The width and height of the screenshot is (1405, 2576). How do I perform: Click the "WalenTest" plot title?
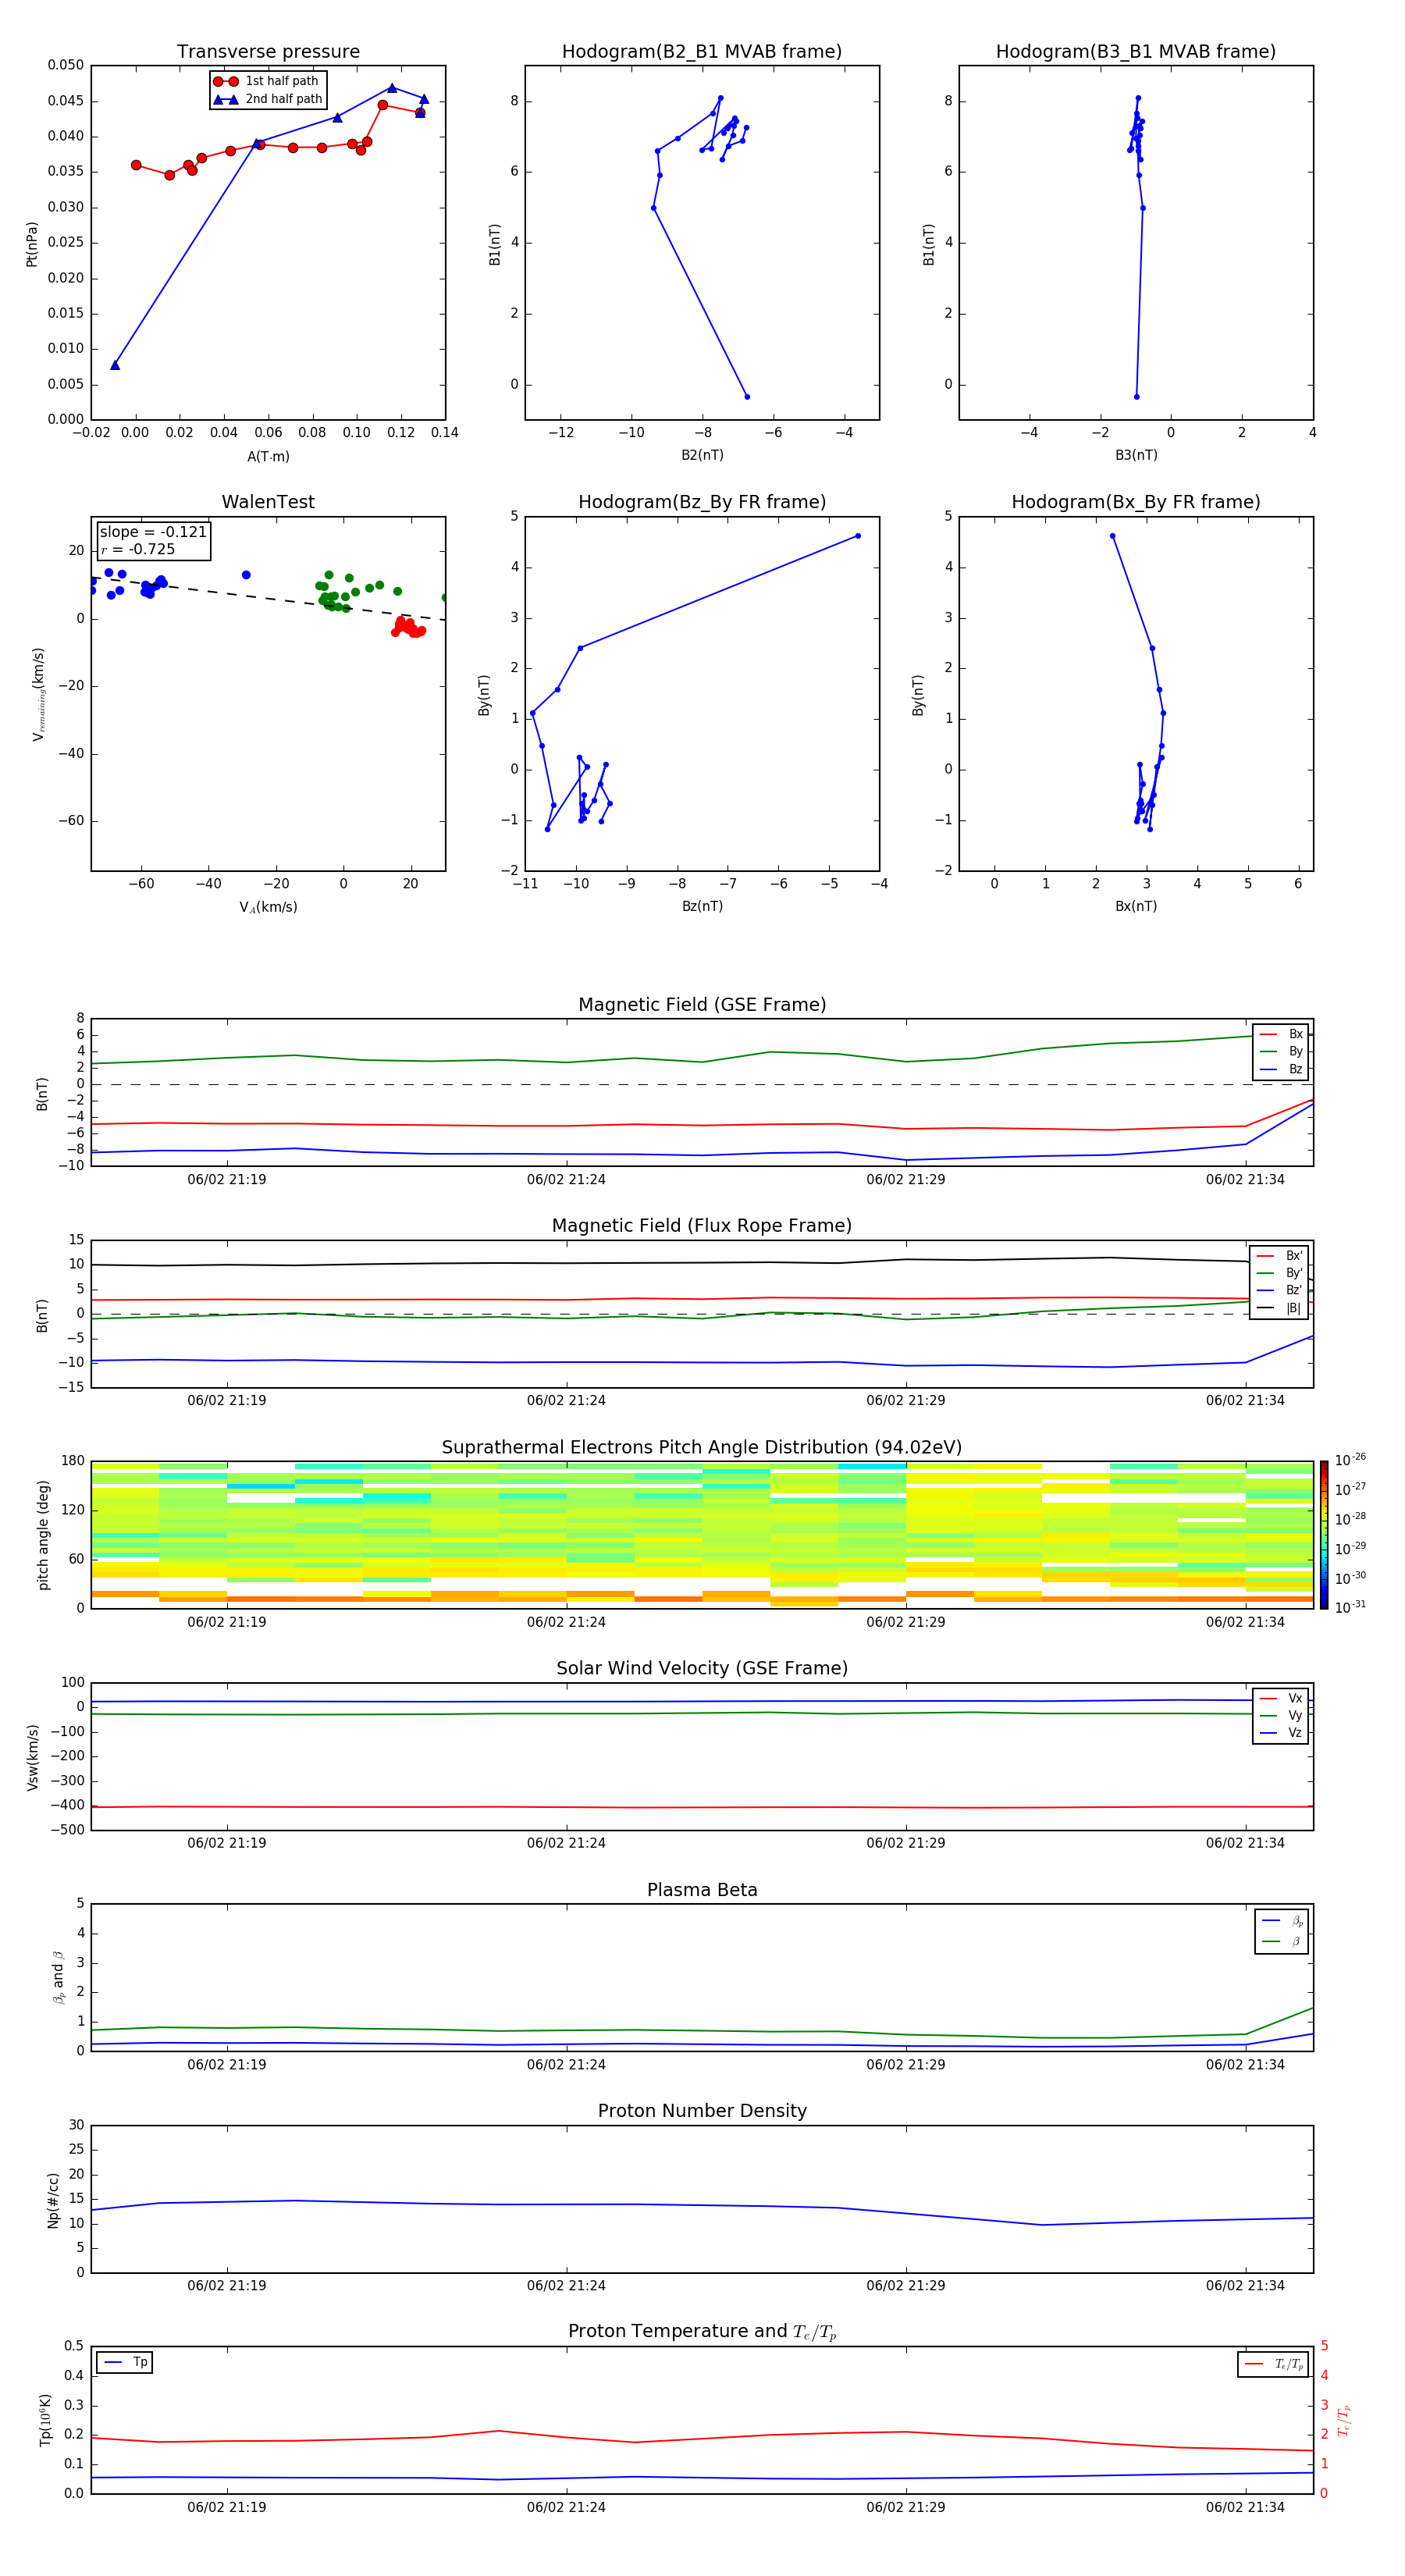coord(268,502)
